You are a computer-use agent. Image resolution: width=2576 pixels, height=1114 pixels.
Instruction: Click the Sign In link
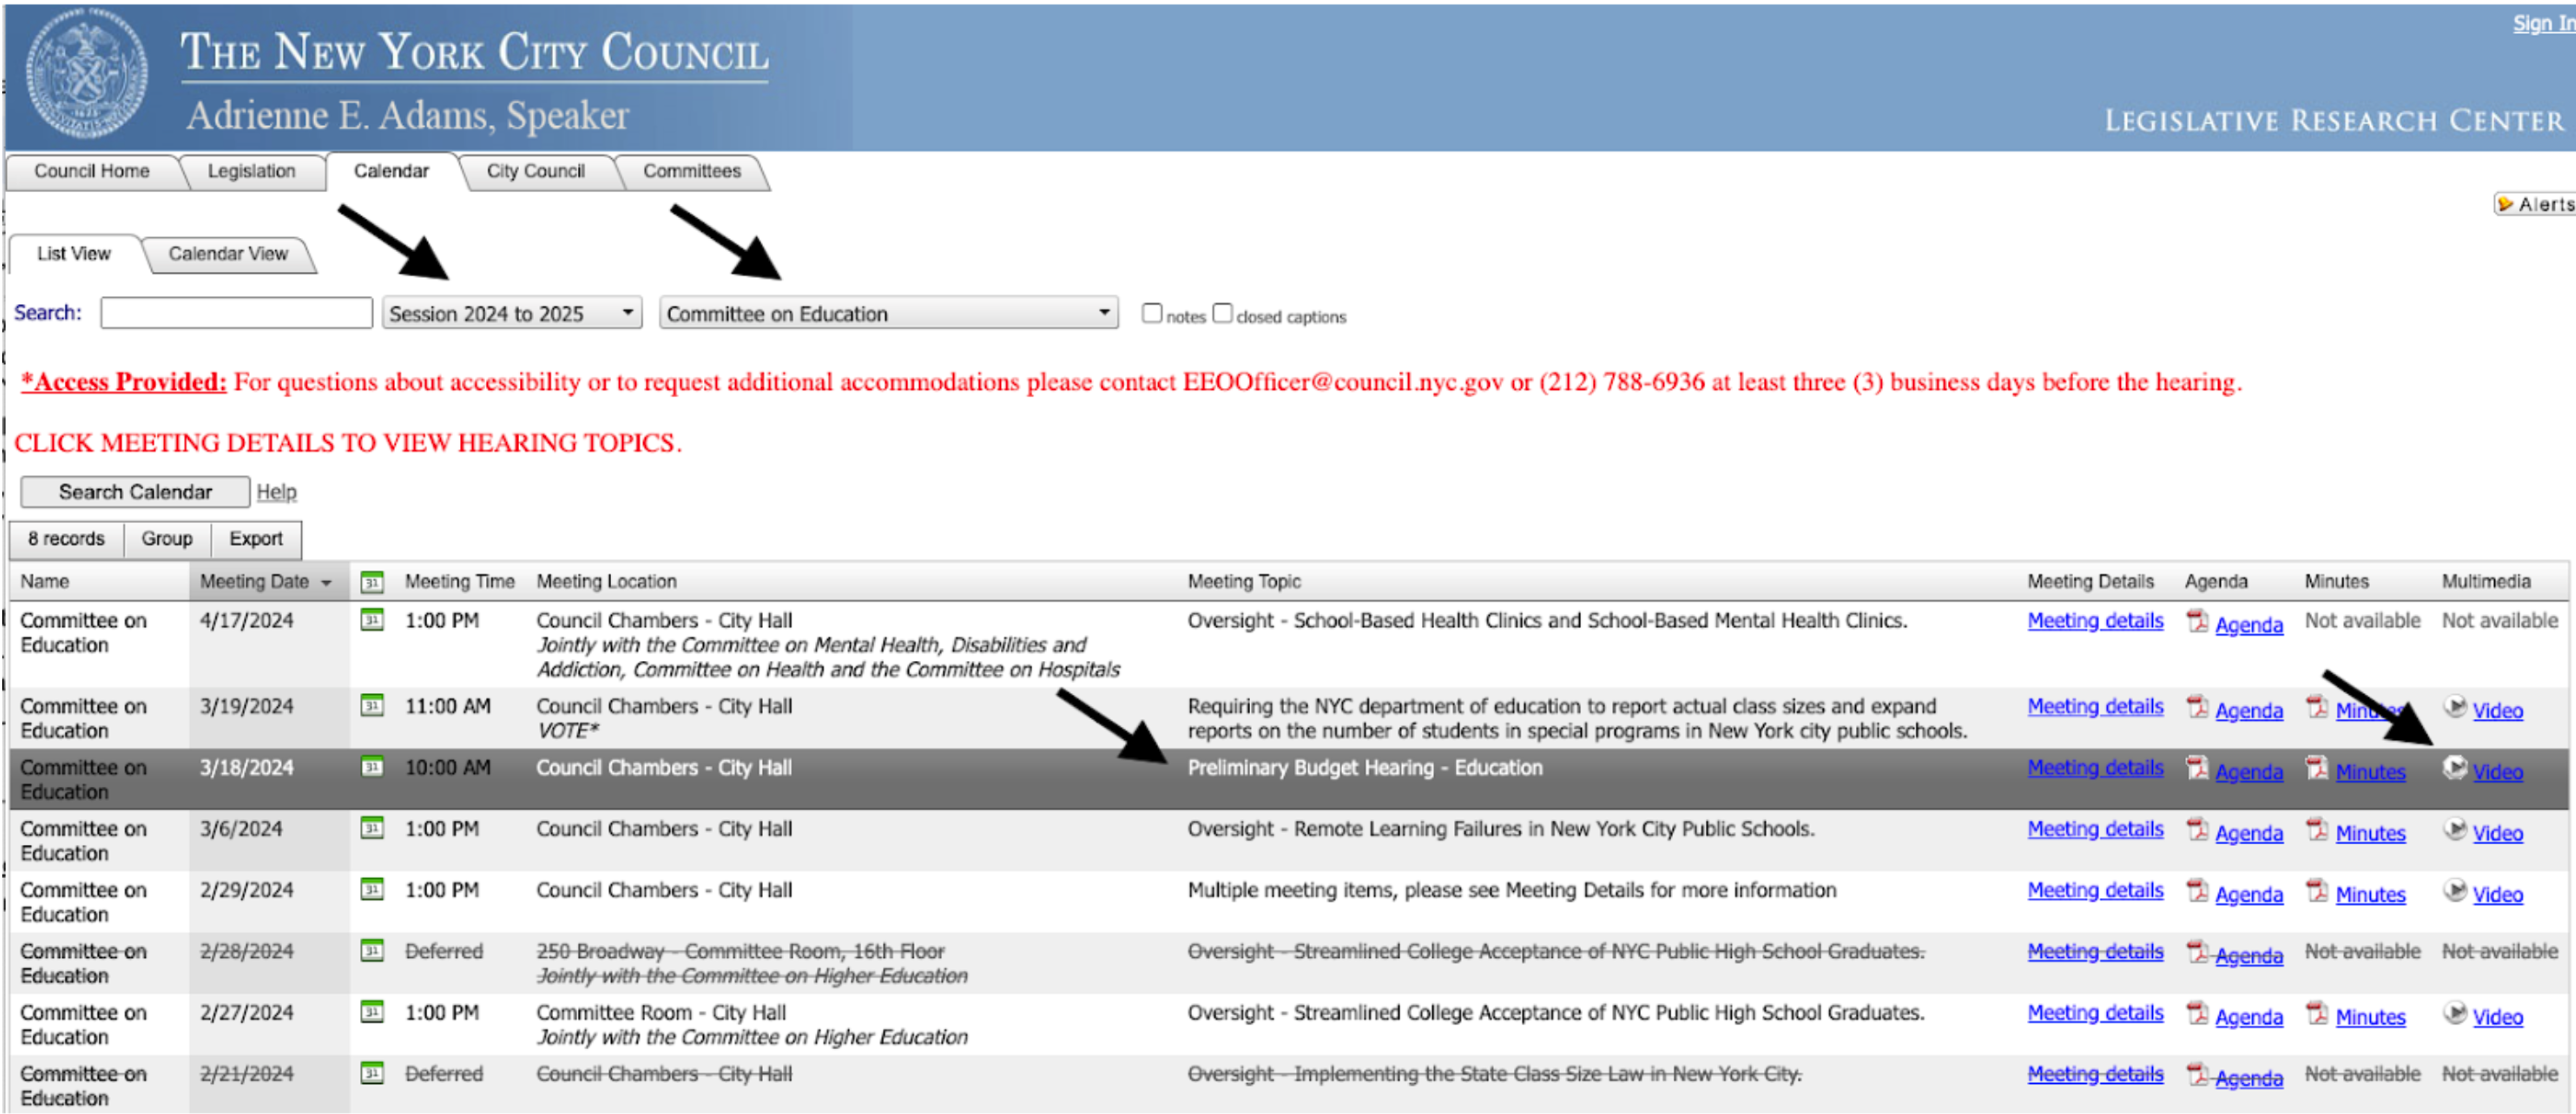click(2543, 23)
